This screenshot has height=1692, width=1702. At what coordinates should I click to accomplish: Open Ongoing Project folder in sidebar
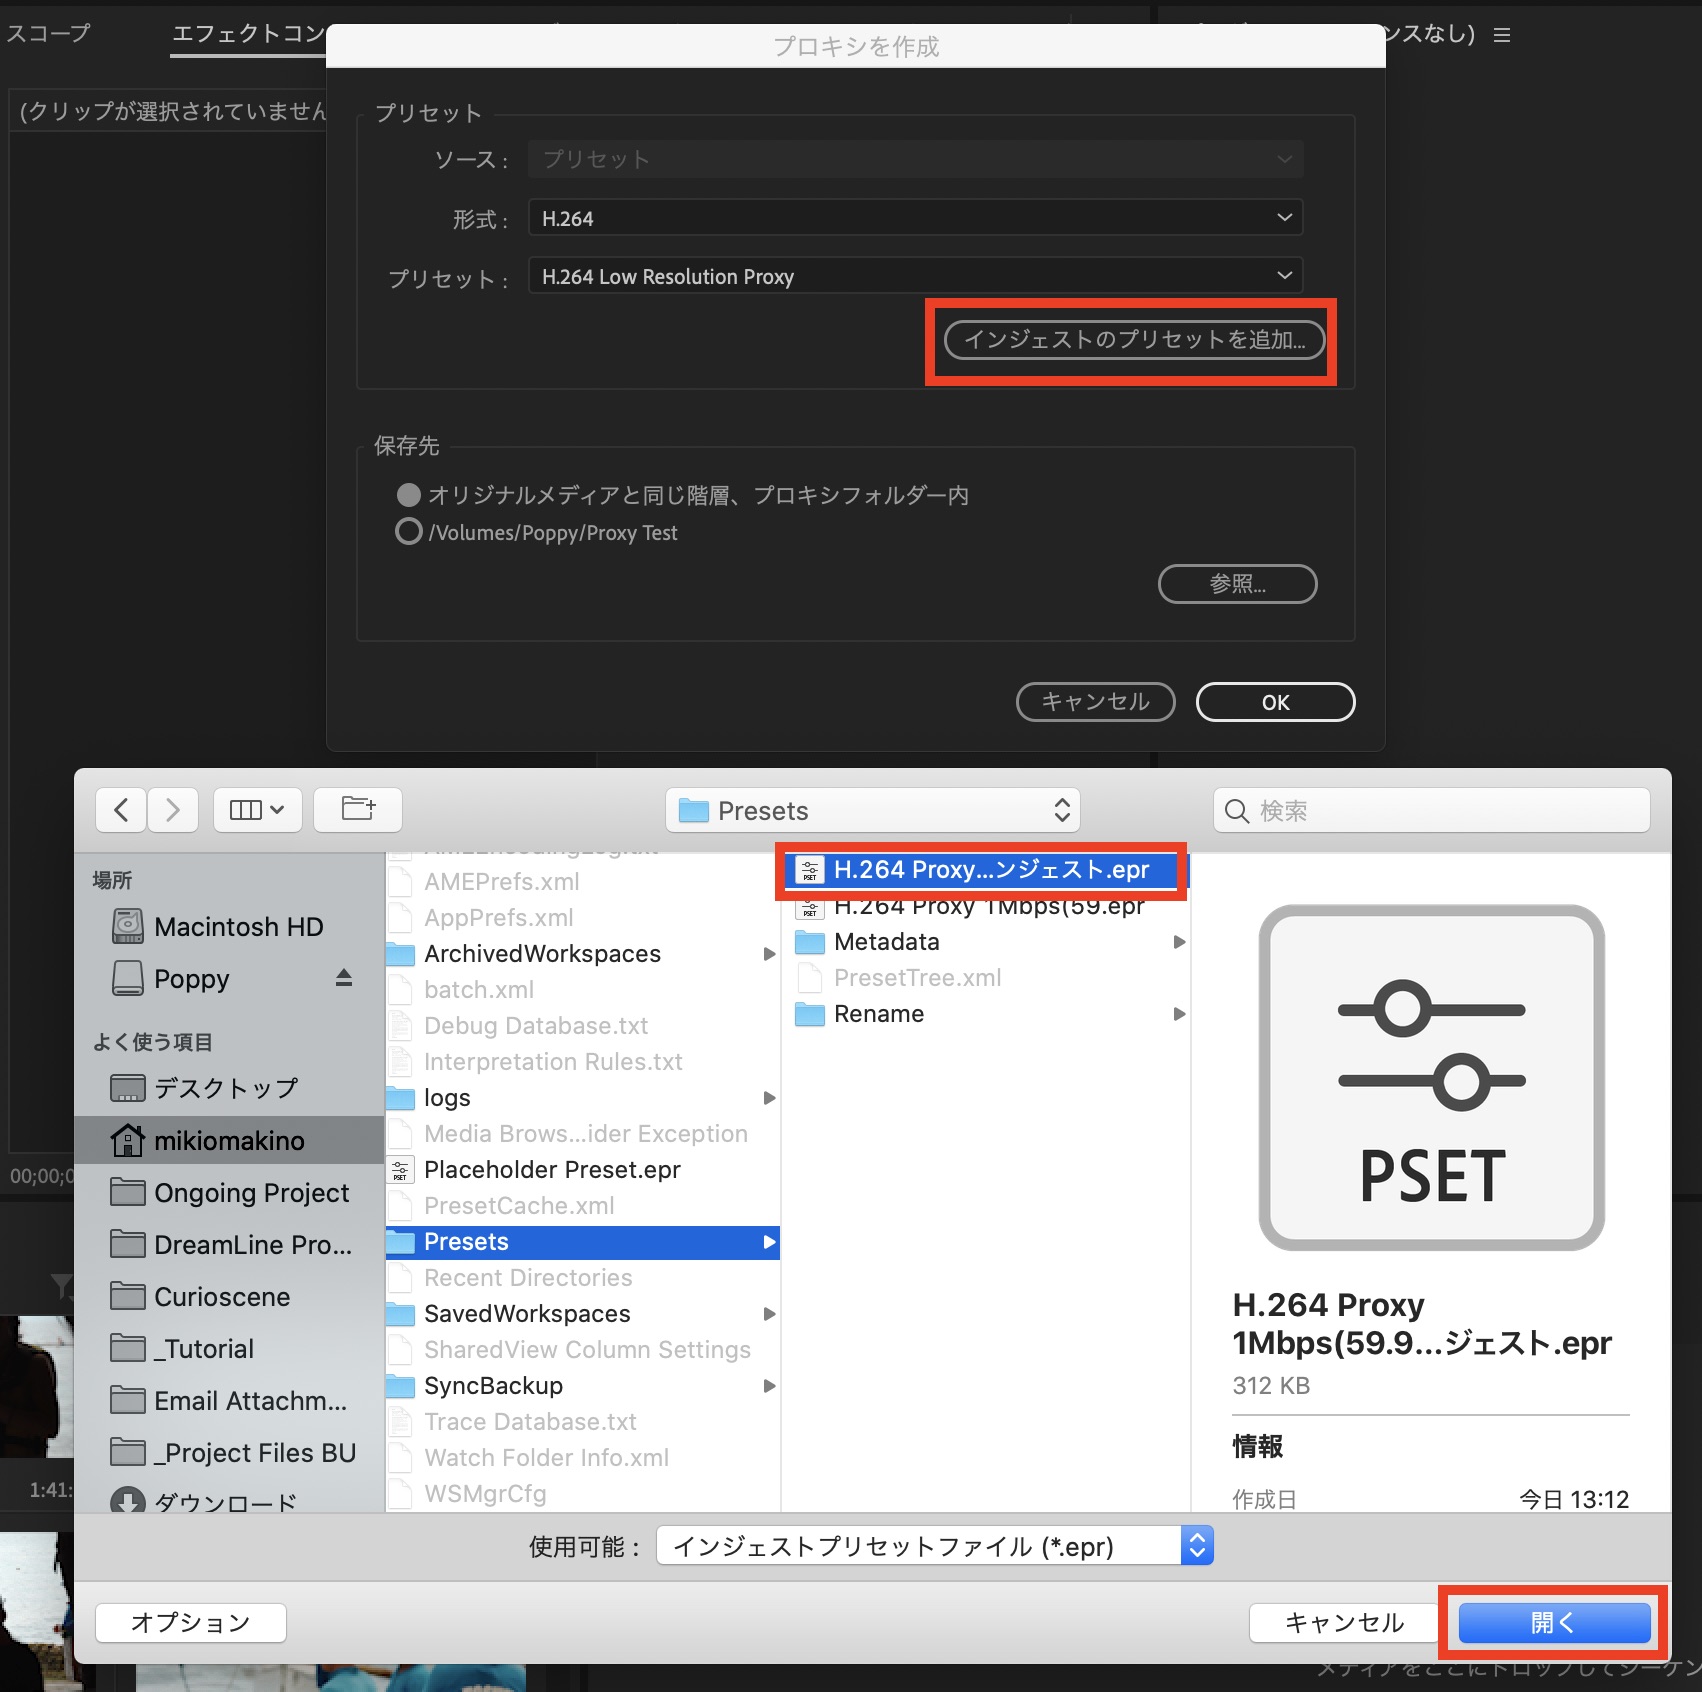(x=230, y=1193)
